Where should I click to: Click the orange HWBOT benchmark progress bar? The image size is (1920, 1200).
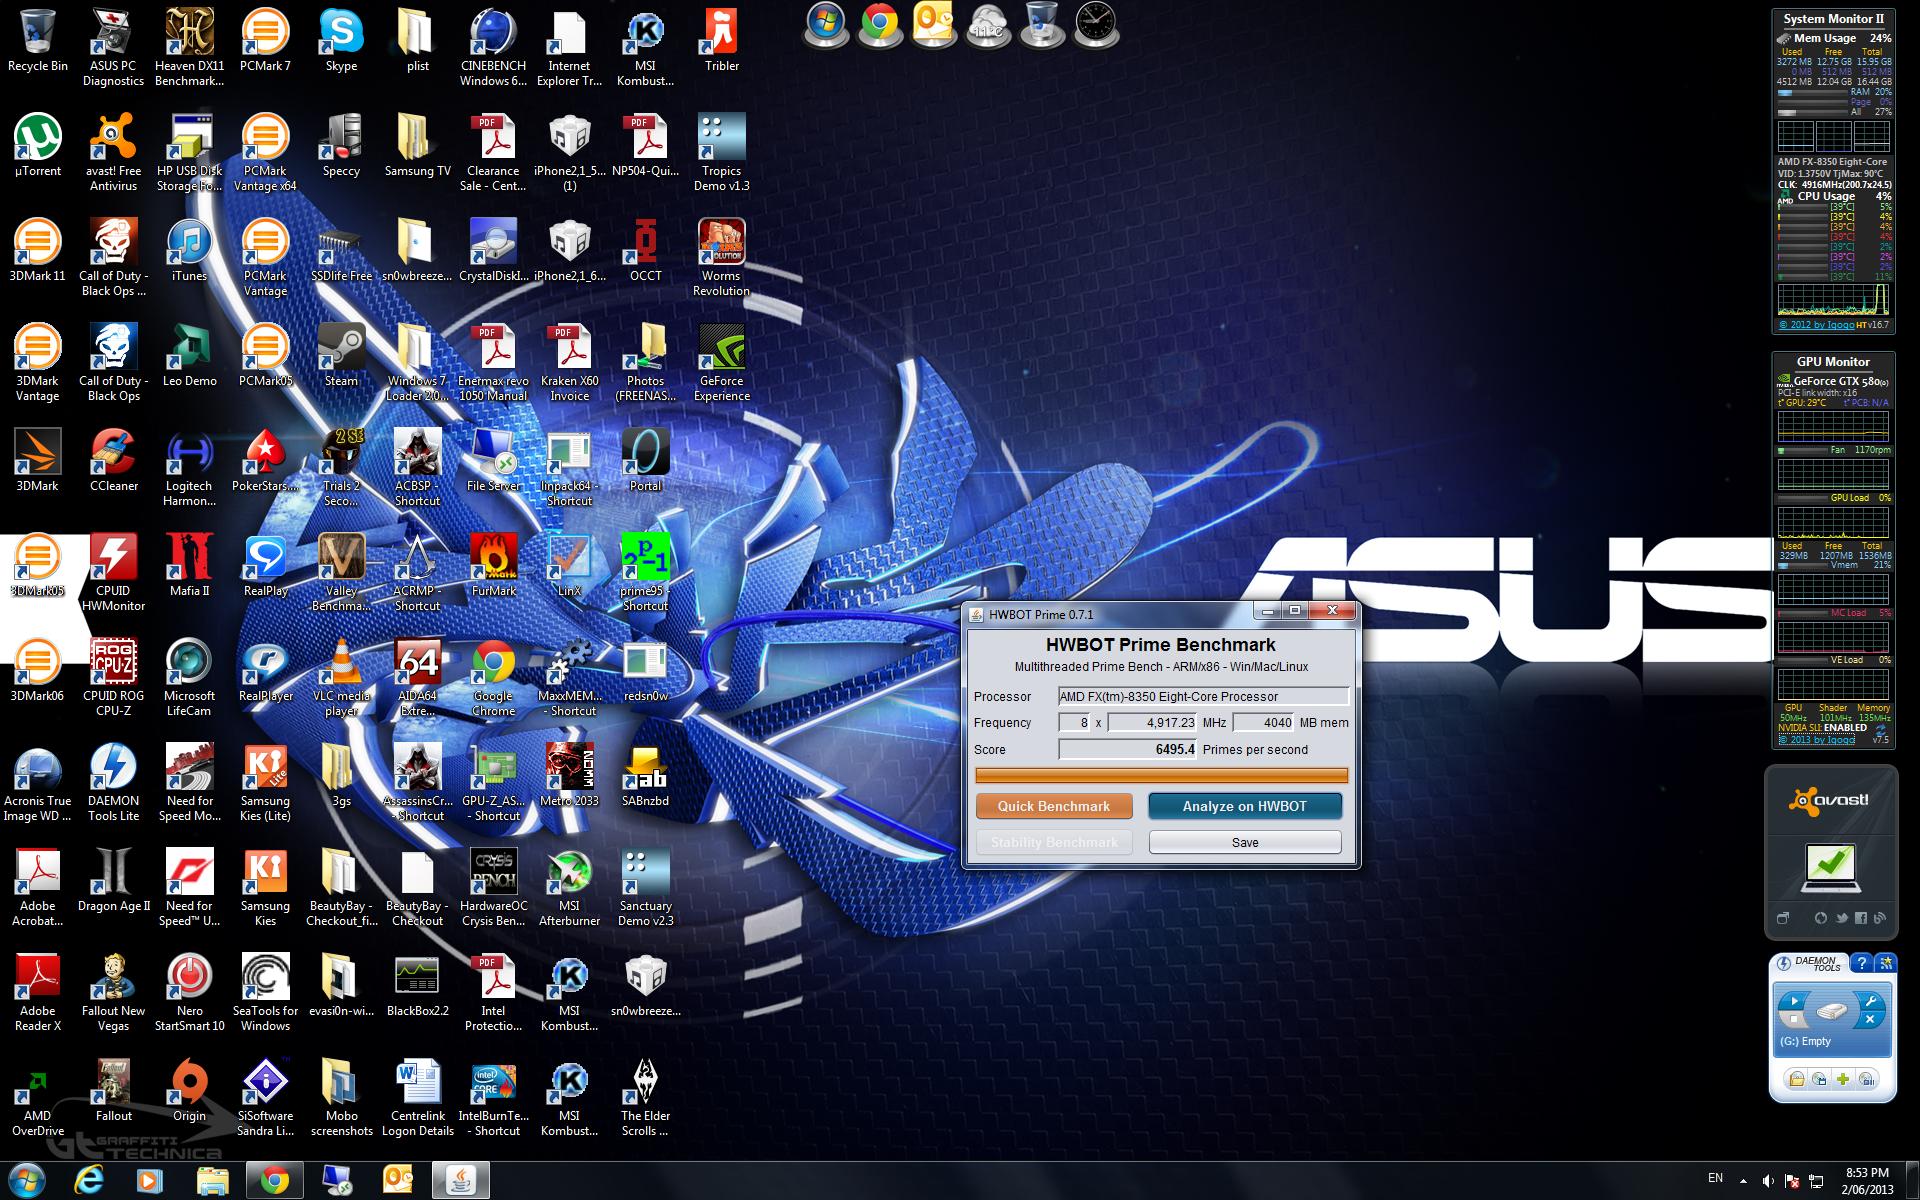point(1161,775)
